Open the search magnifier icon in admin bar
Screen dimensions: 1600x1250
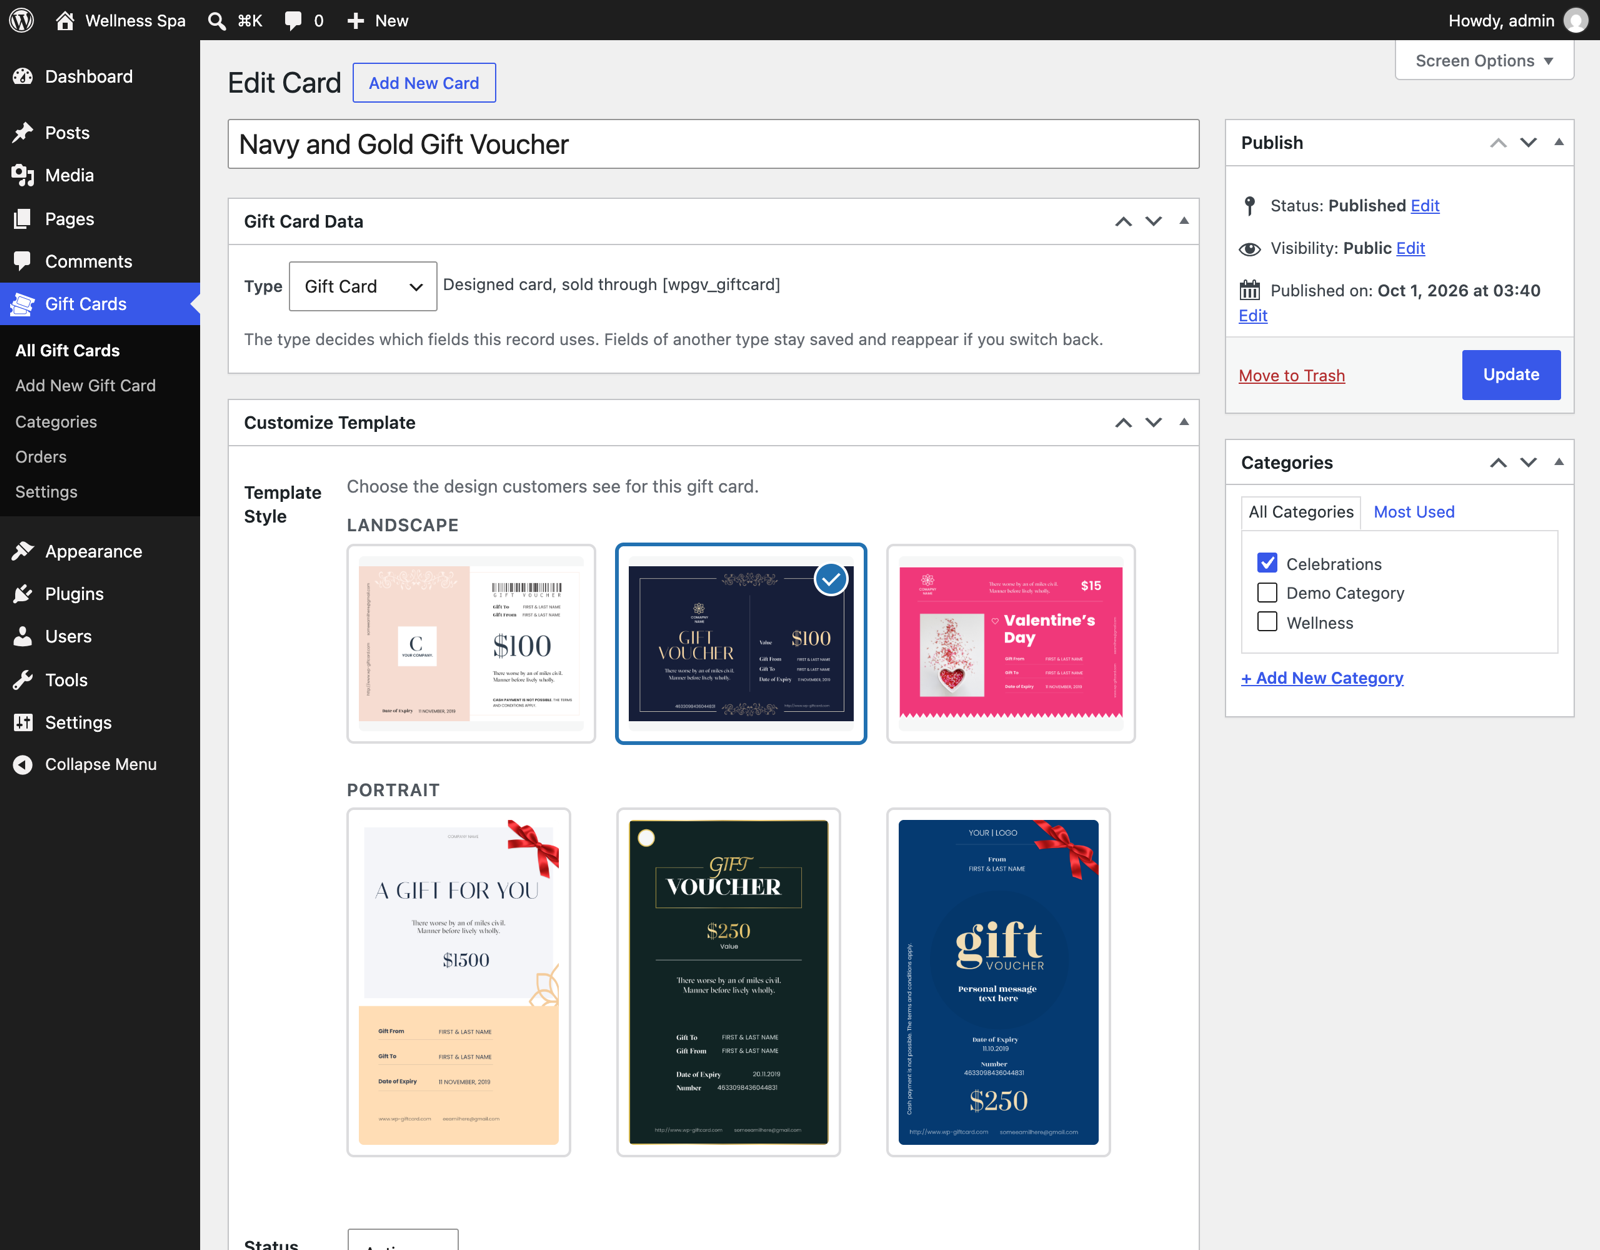216,20
